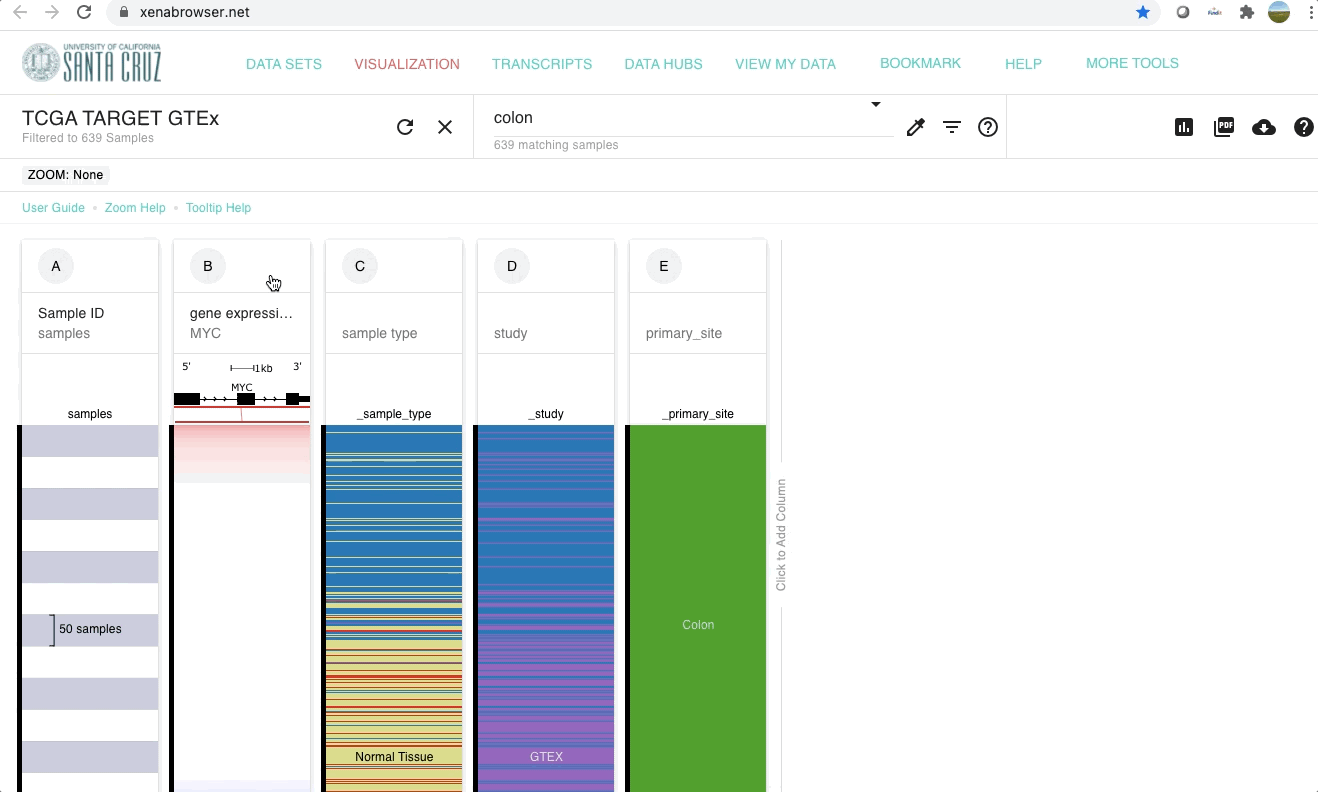Open the TRANSCRIPTS page
Viewport: 1318px width, 792px height.
tap(542, 64)
